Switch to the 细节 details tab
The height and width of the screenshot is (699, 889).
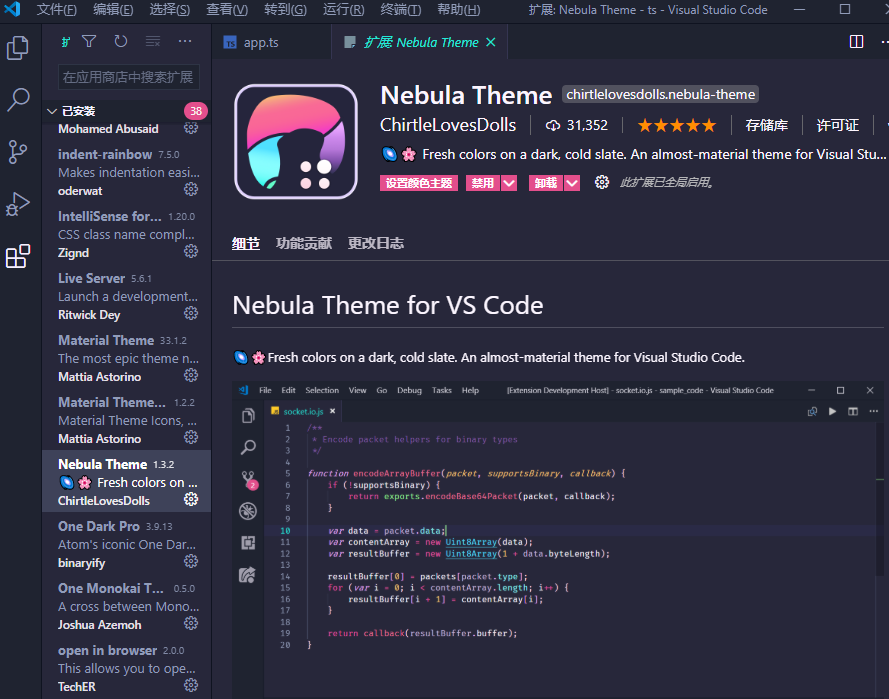point(245,243)
